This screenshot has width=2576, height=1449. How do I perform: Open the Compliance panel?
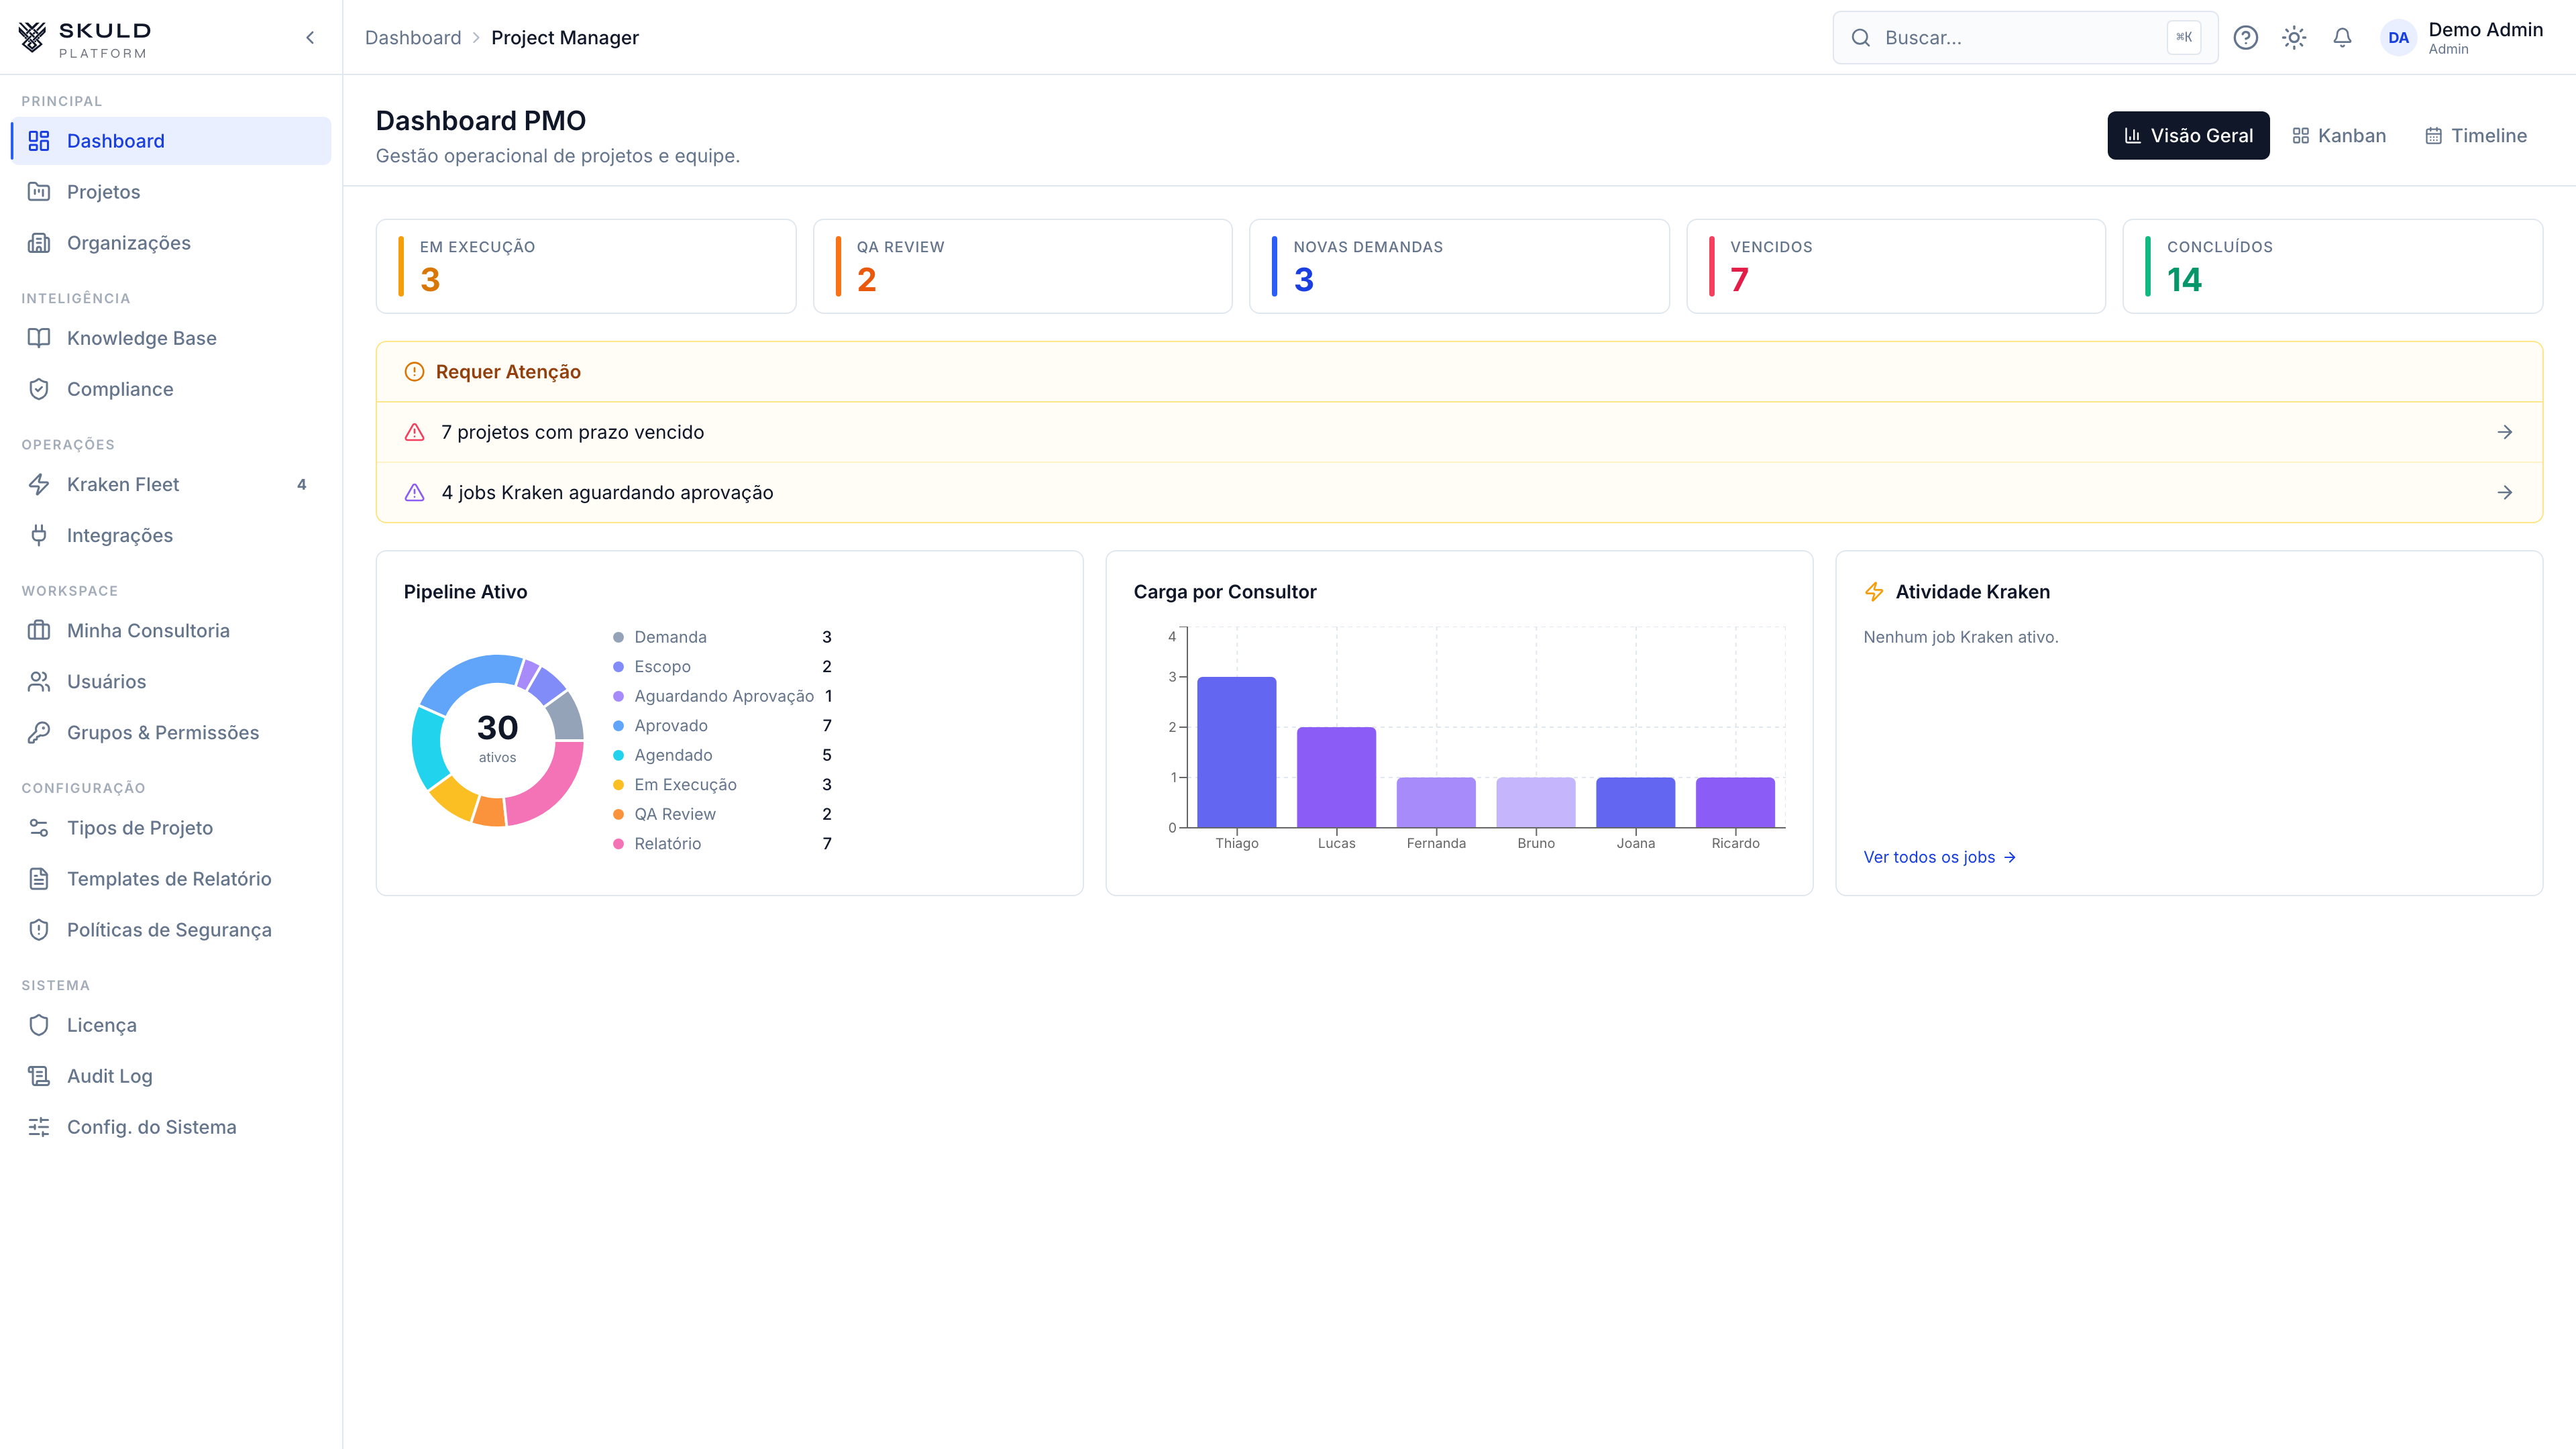pos(120,389)
